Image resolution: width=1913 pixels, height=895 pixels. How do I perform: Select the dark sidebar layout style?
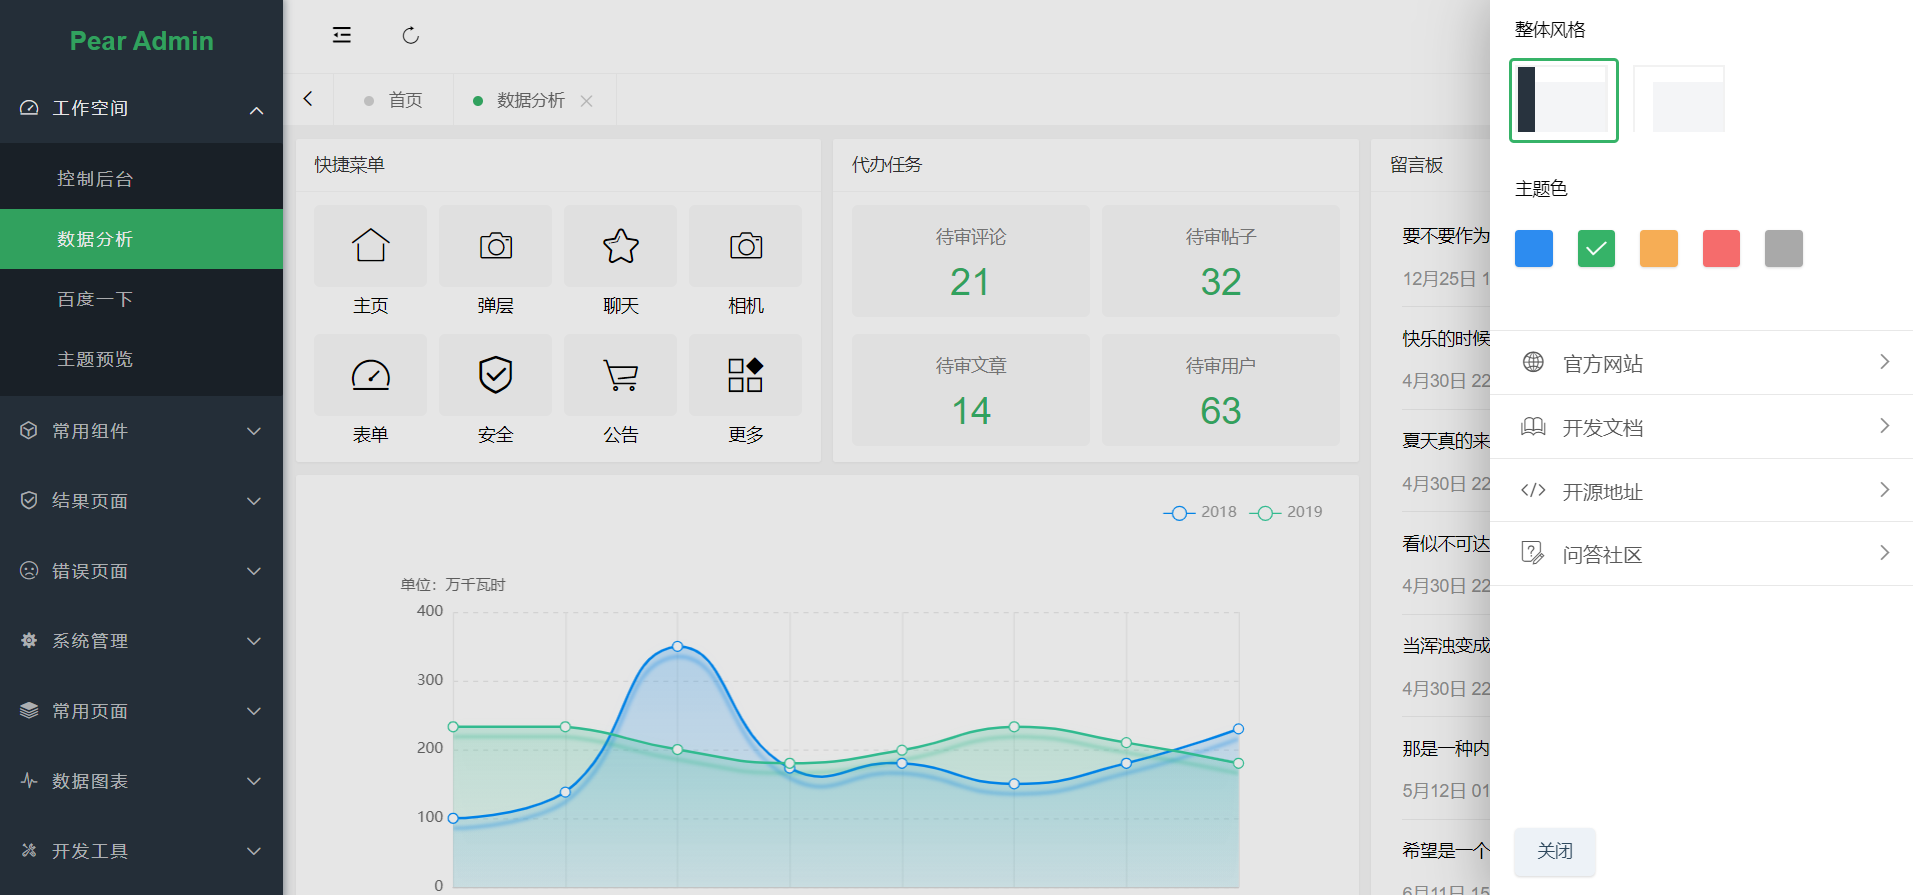(x=1564, y=100)
